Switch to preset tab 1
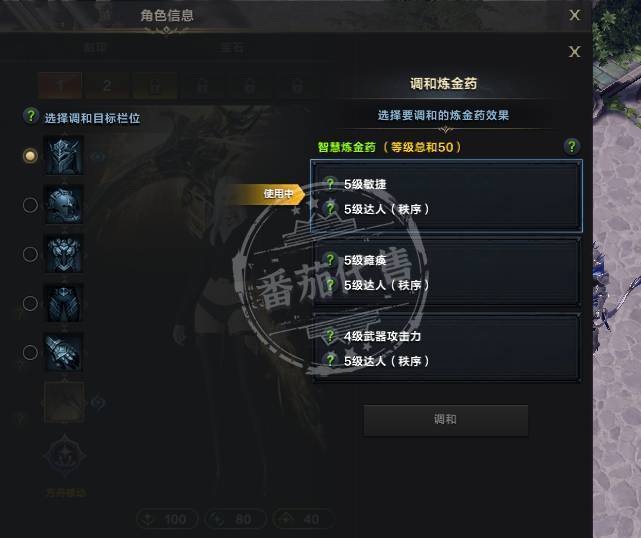Screen dimensions: 641x538 [60, 86]
